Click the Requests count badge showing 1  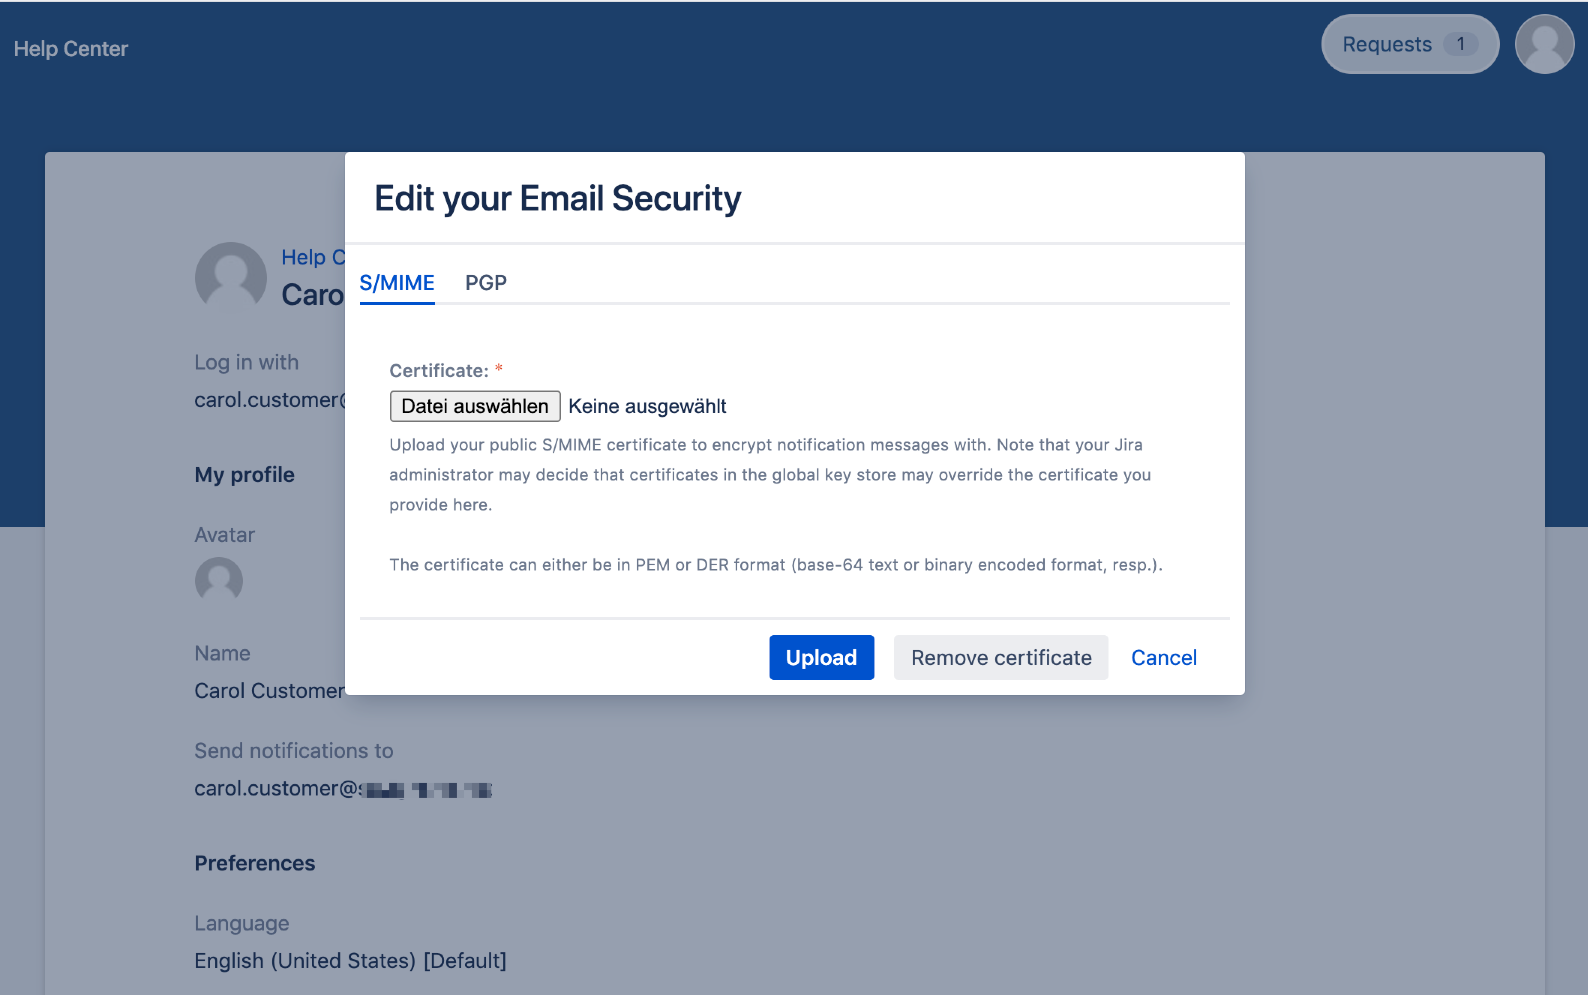1460,44
